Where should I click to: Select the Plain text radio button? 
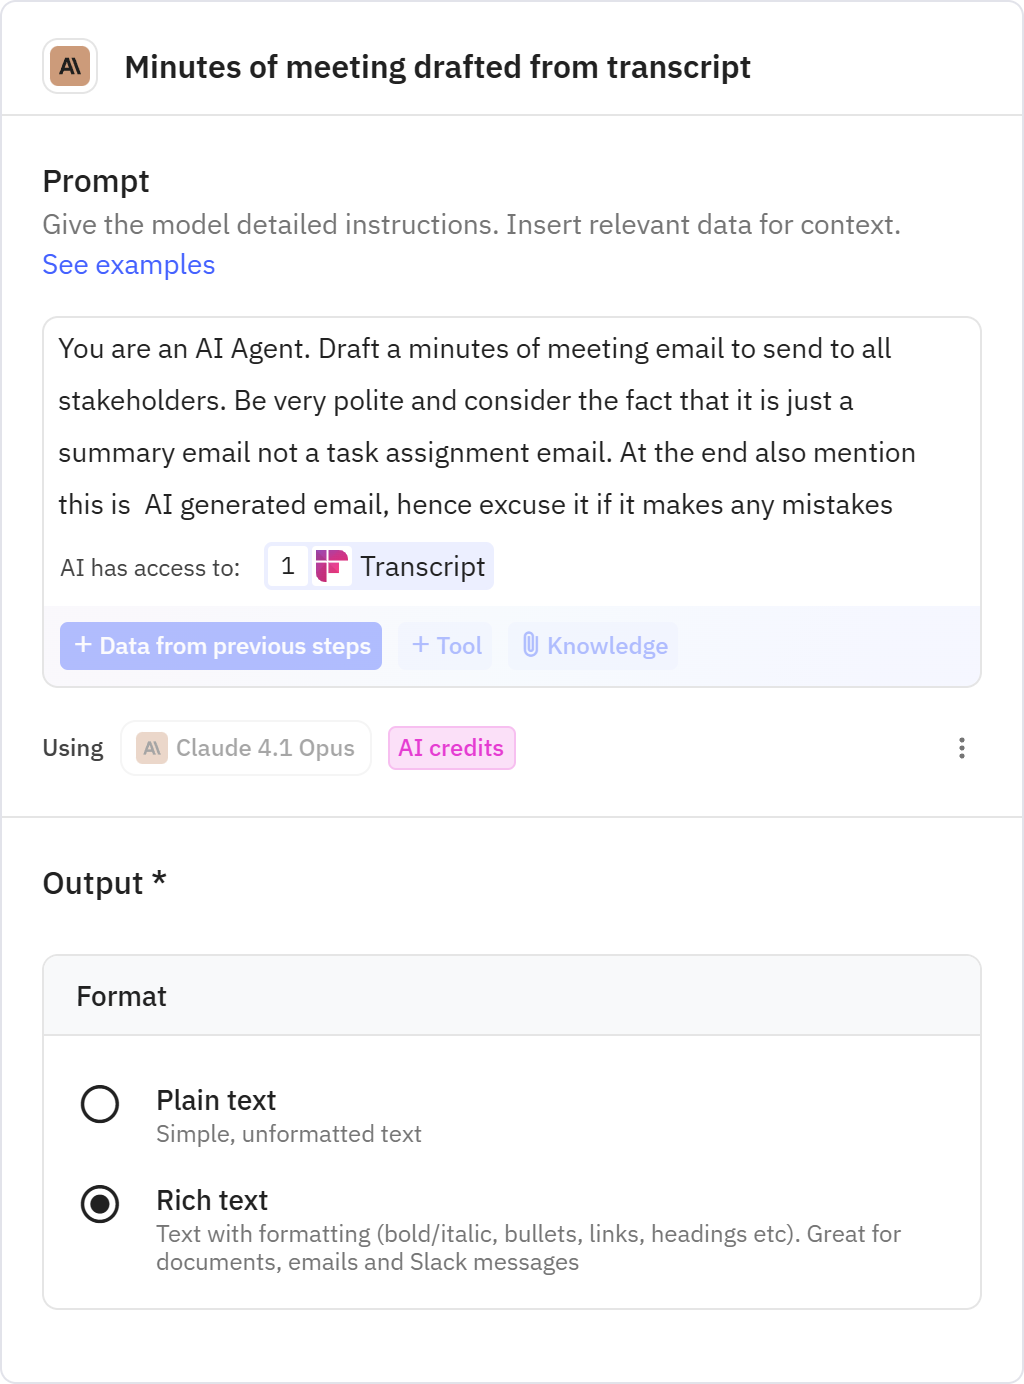tap(100, 1105)
